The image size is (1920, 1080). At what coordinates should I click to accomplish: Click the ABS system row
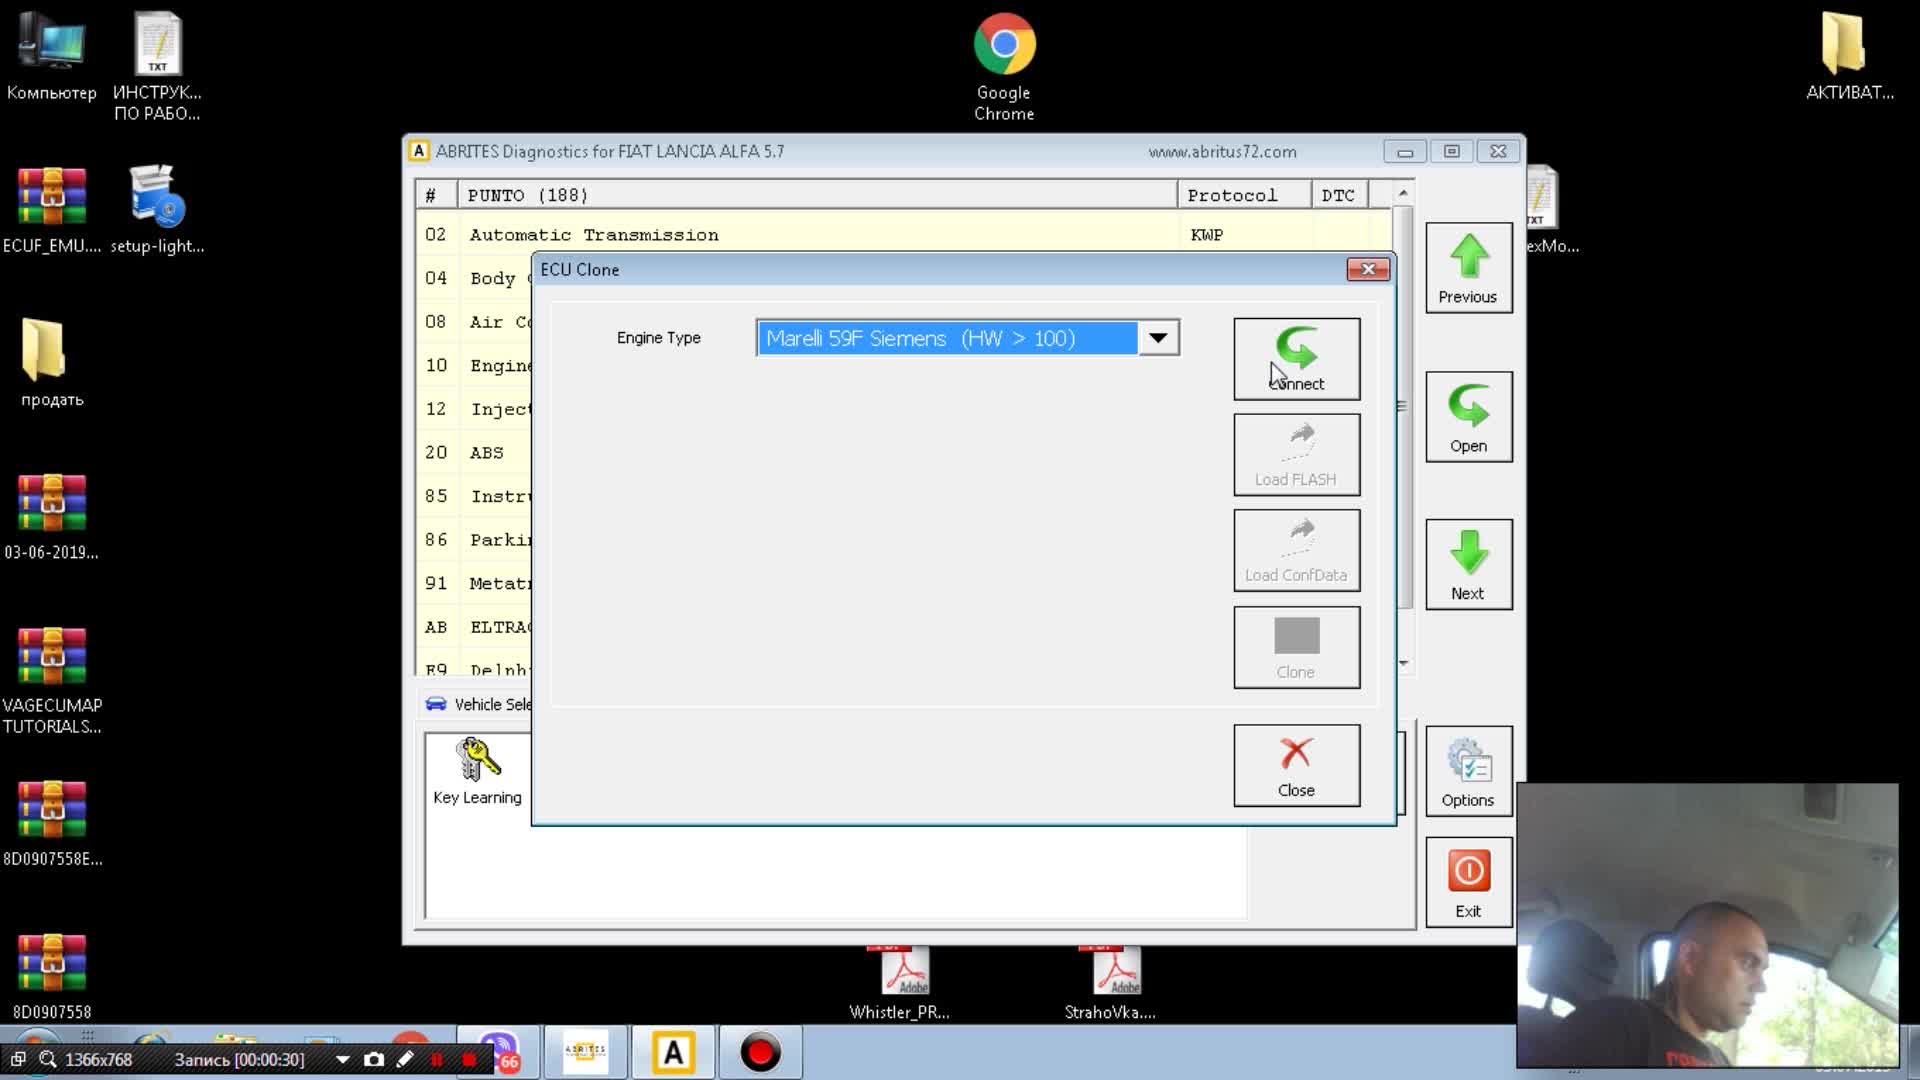click(x=487, y=452)
